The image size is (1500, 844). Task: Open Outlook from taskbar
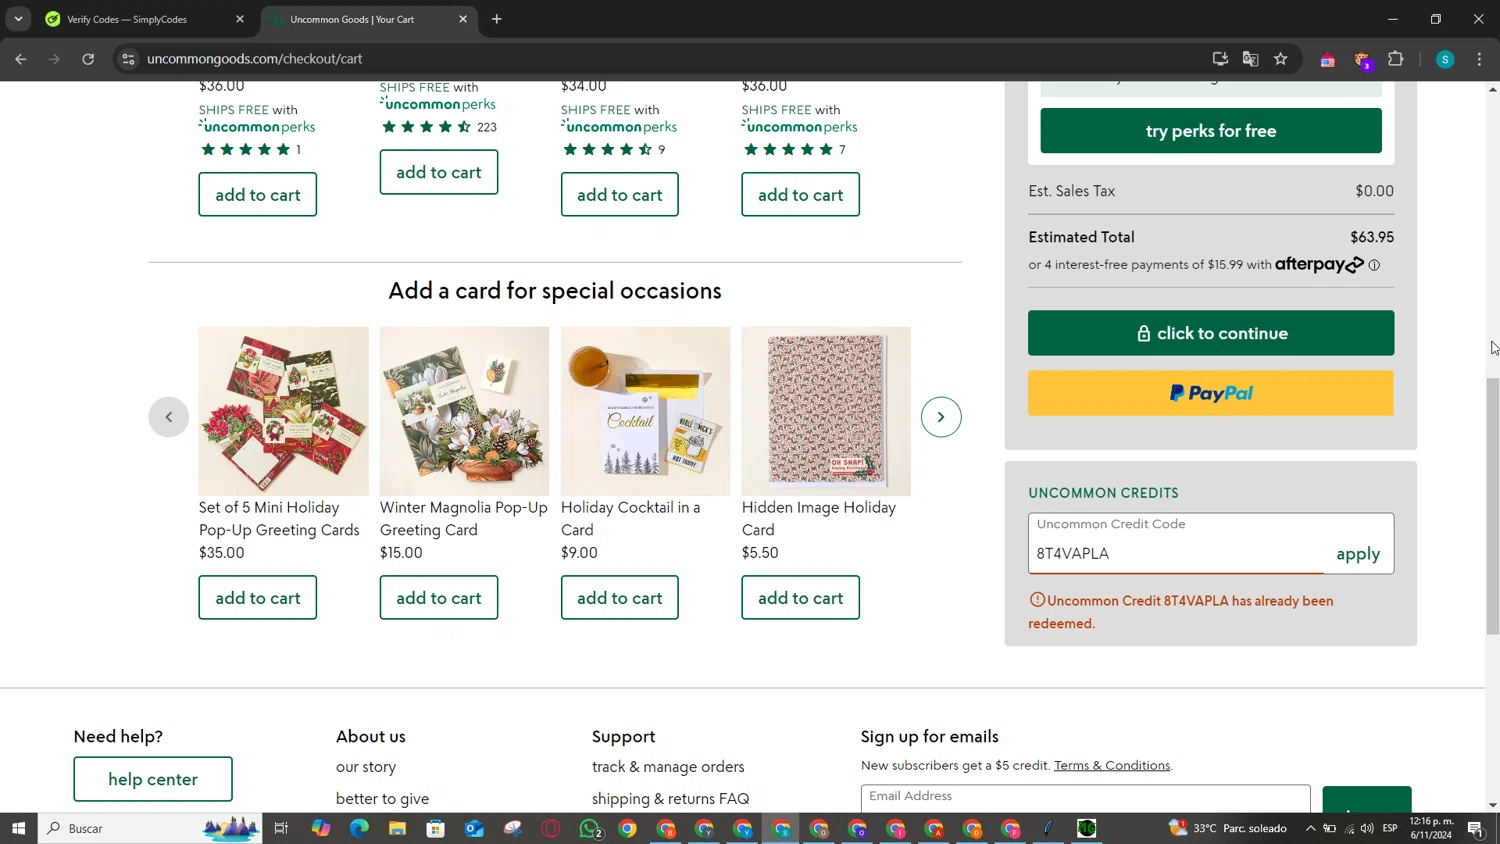474,828
